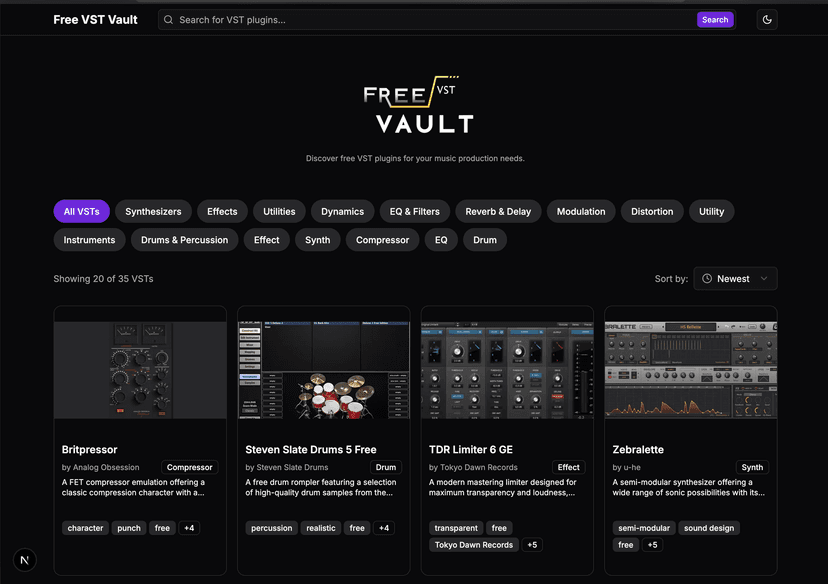The width and height of the screenshot is (828, 584).
Task: Click the 'by Tokyo Dawn Records' author text
Action: point(473,467)
